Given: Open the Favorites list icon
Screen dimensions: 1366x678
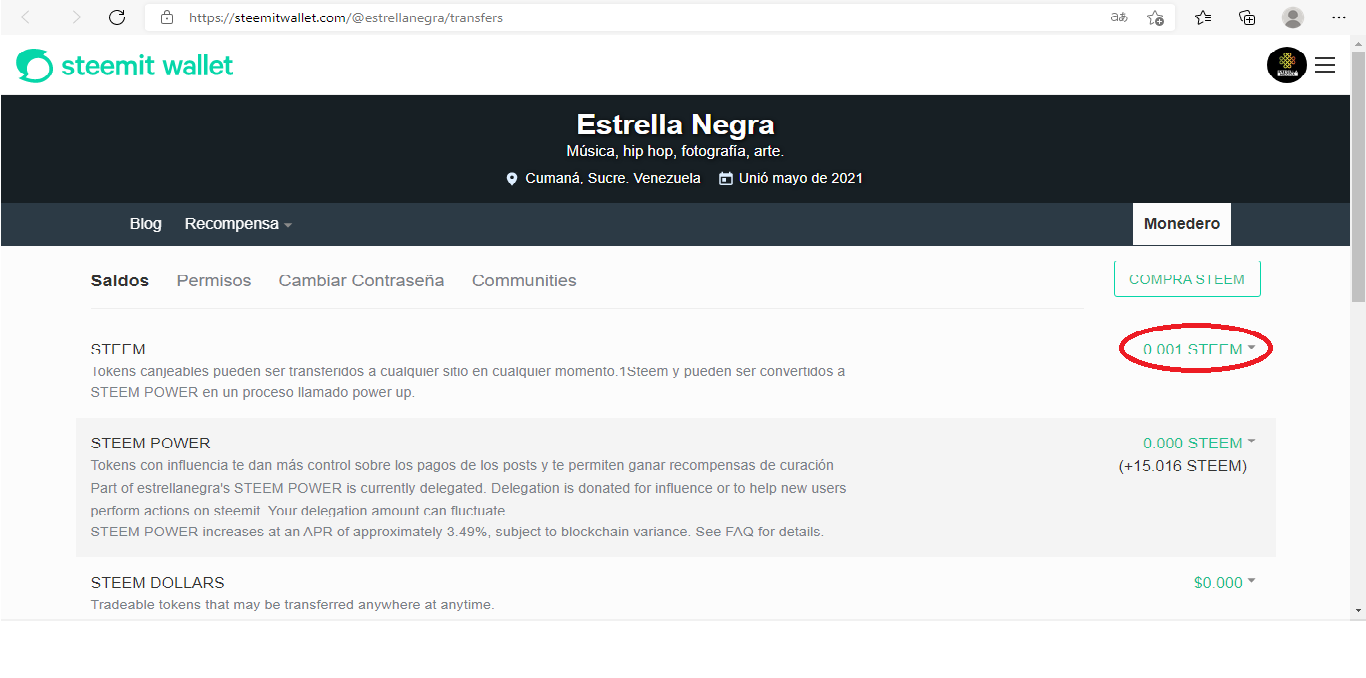Looking at the screenshot, I should click(1203, 17).
